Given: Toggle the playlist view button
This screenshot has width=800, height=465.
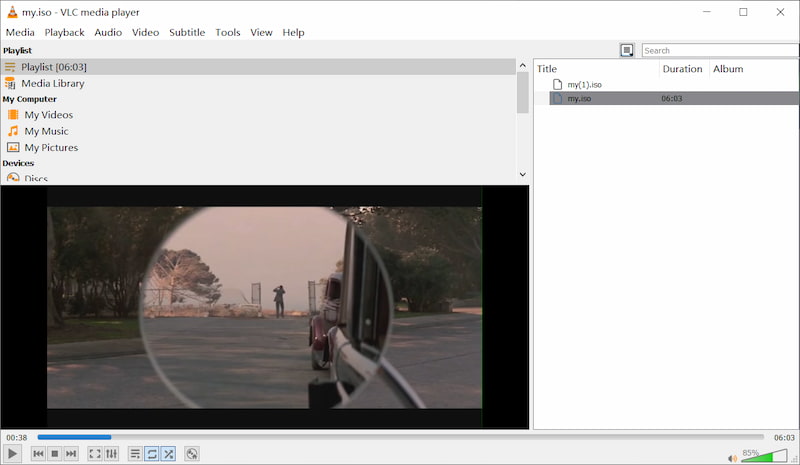Looking at the screenshot, I should (135, 454).
